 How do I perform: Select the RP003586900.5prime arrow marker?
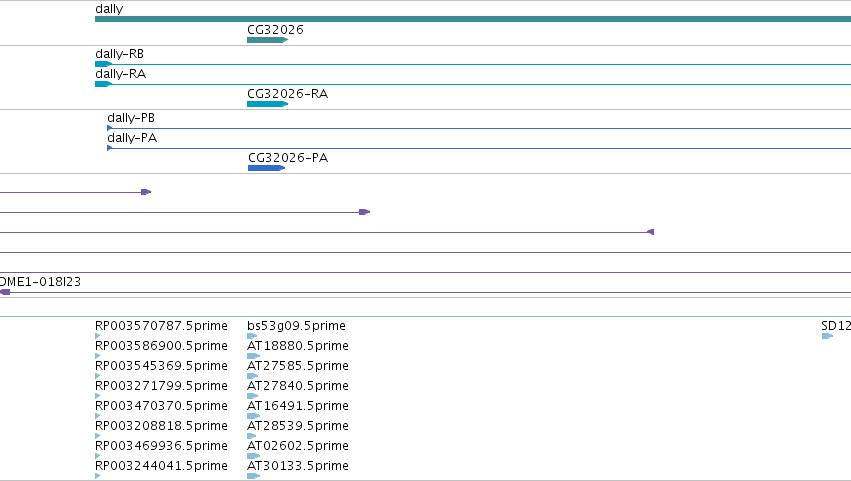(98, 356)
